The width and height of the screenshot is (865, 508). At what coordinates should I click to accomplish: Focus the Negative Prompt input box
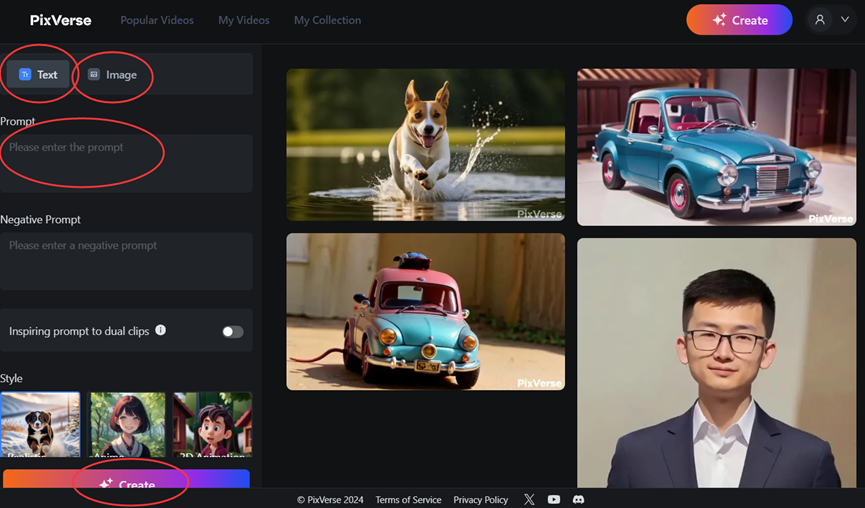pos(126,261)
